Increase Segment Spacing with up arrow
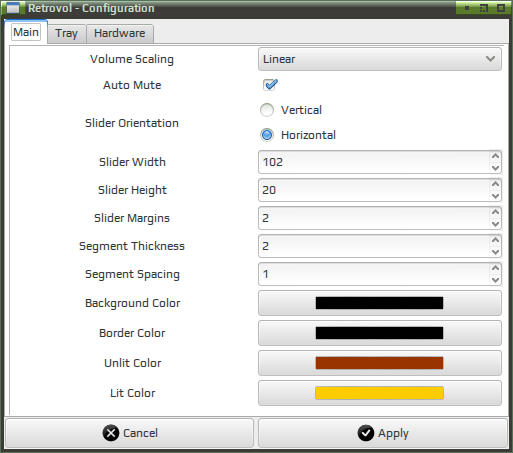The image size is (513, 453). [x=495, y=268]
